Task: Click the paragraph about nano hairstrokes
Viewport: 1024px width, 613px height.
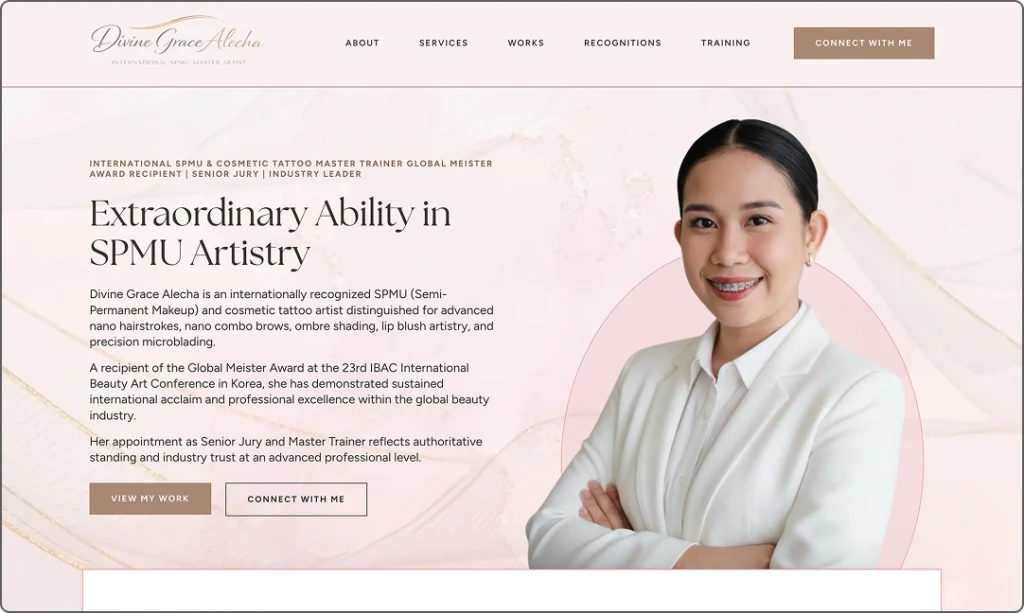Action: tap(291, 318)
